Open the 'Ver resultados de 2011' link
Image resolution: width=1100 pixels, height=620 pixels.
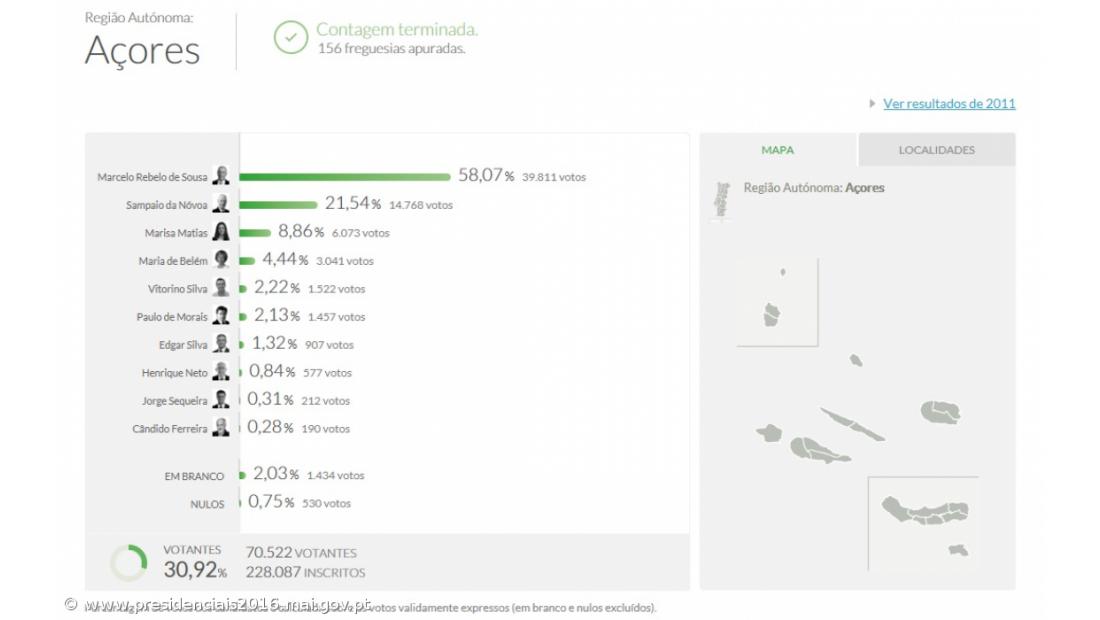(949, 103)
